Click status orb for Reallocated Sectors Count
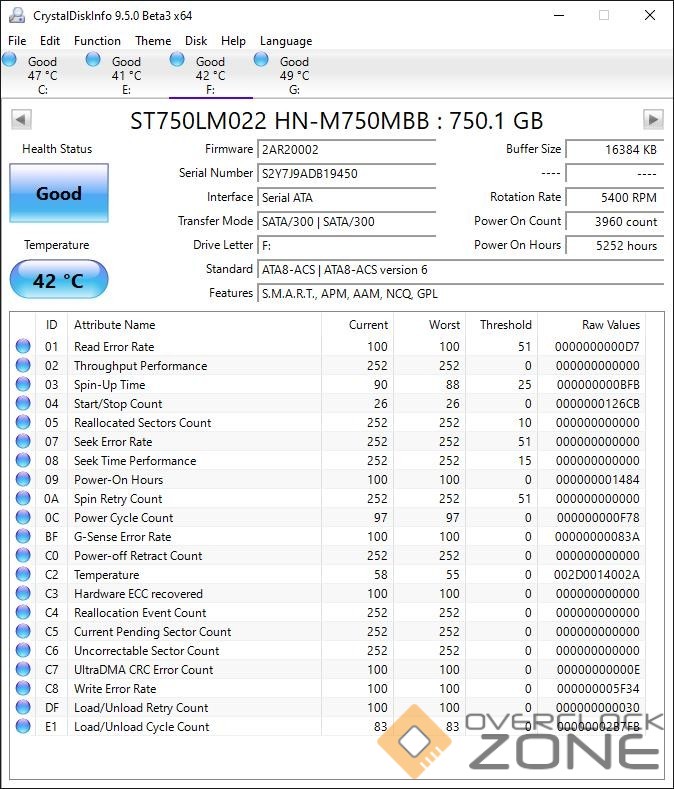This screenshot has height=789, width=674. (x=23, y=423)
